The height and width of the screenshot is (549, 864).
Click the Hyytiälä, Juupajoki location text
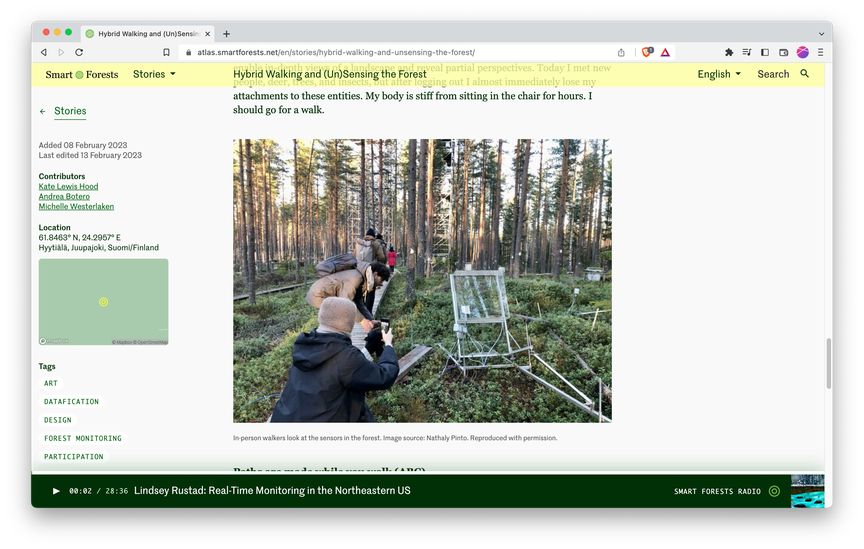[x=99, y=247]
